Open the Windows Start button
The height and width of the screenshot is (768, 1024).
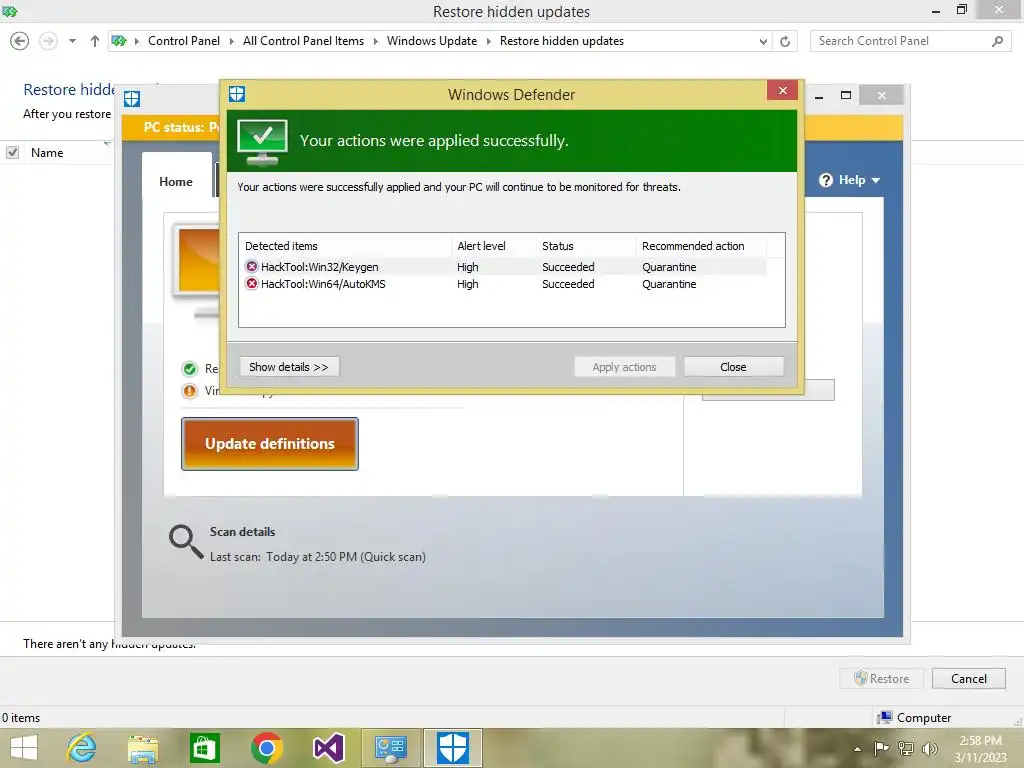tap(24, 748)
